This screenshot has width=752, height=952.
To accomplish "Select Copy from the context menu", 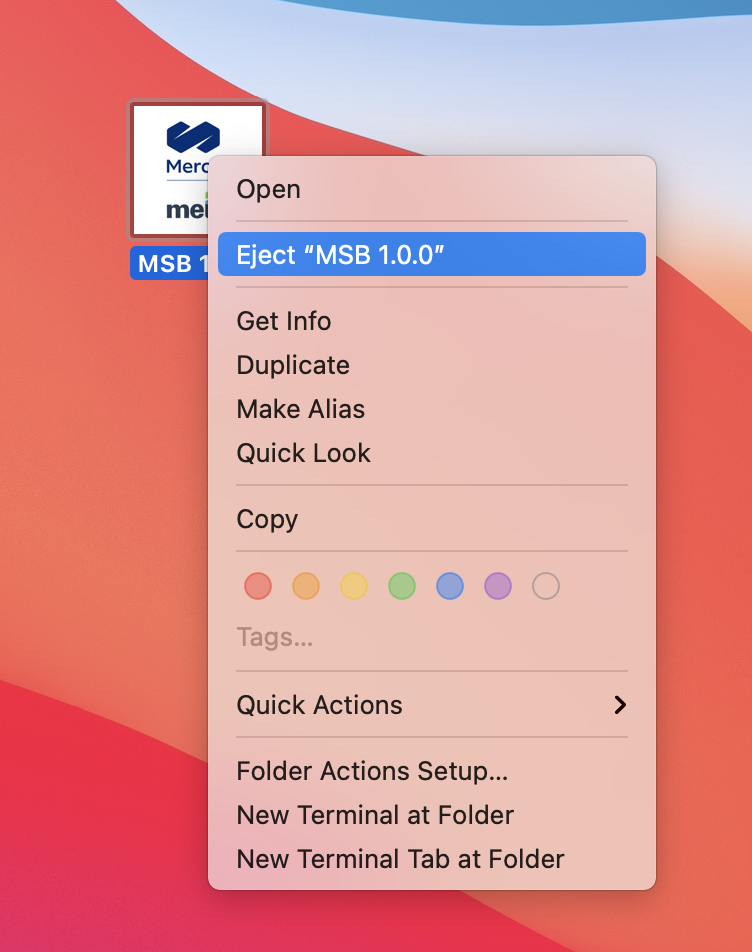I will pyautogui.click(x=267, y=519).
